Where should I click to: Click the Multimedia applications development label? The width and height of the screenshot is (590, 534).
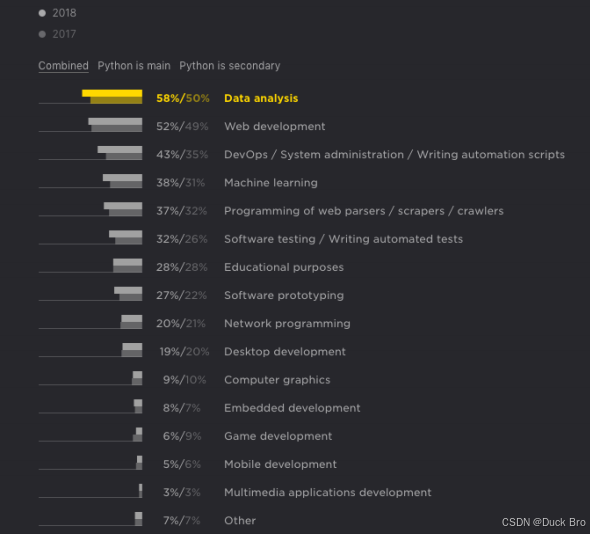coord(328,493)
